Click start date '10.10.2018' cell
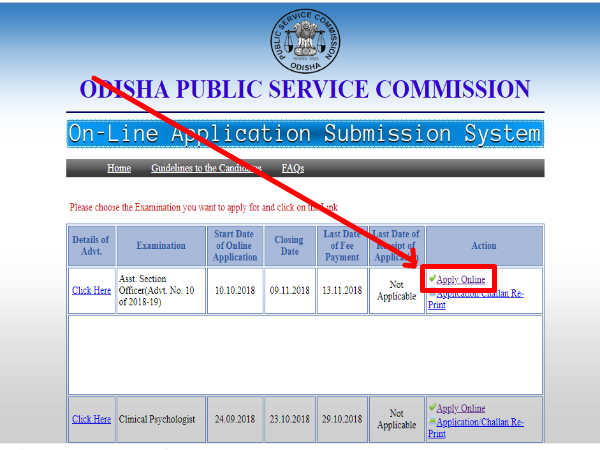 (x=235, y=290)
